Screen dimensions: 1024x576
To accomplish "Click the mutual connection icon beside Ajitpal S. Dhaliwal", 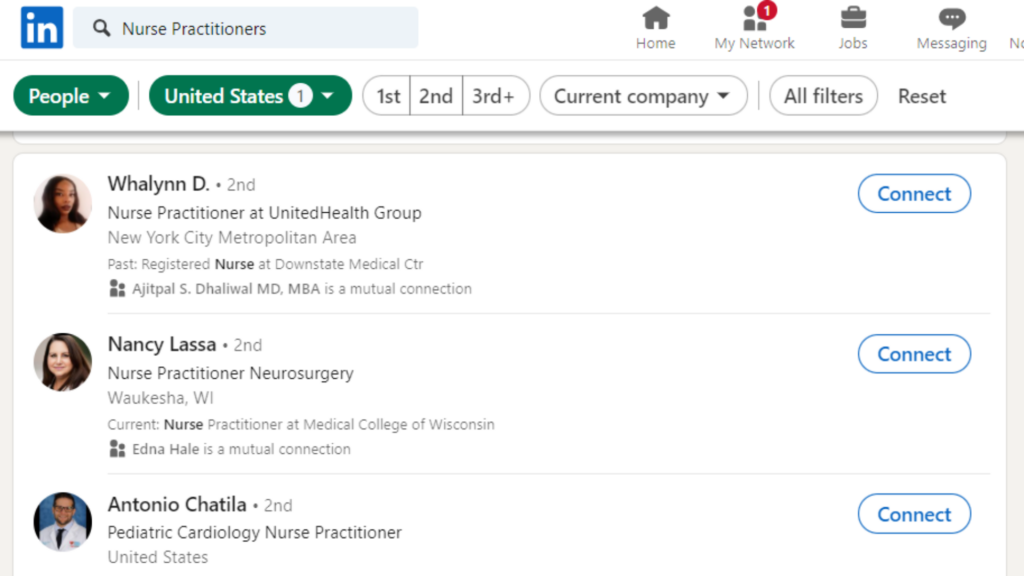I will click(117, 289).
